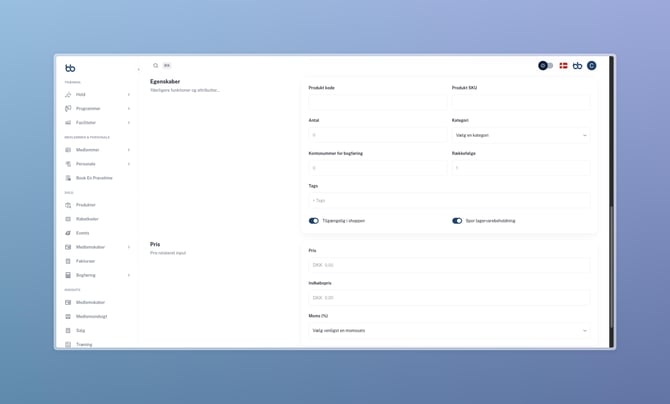Switch the dark mode toggle in header

pyautogui.click(x=545, y=66)
